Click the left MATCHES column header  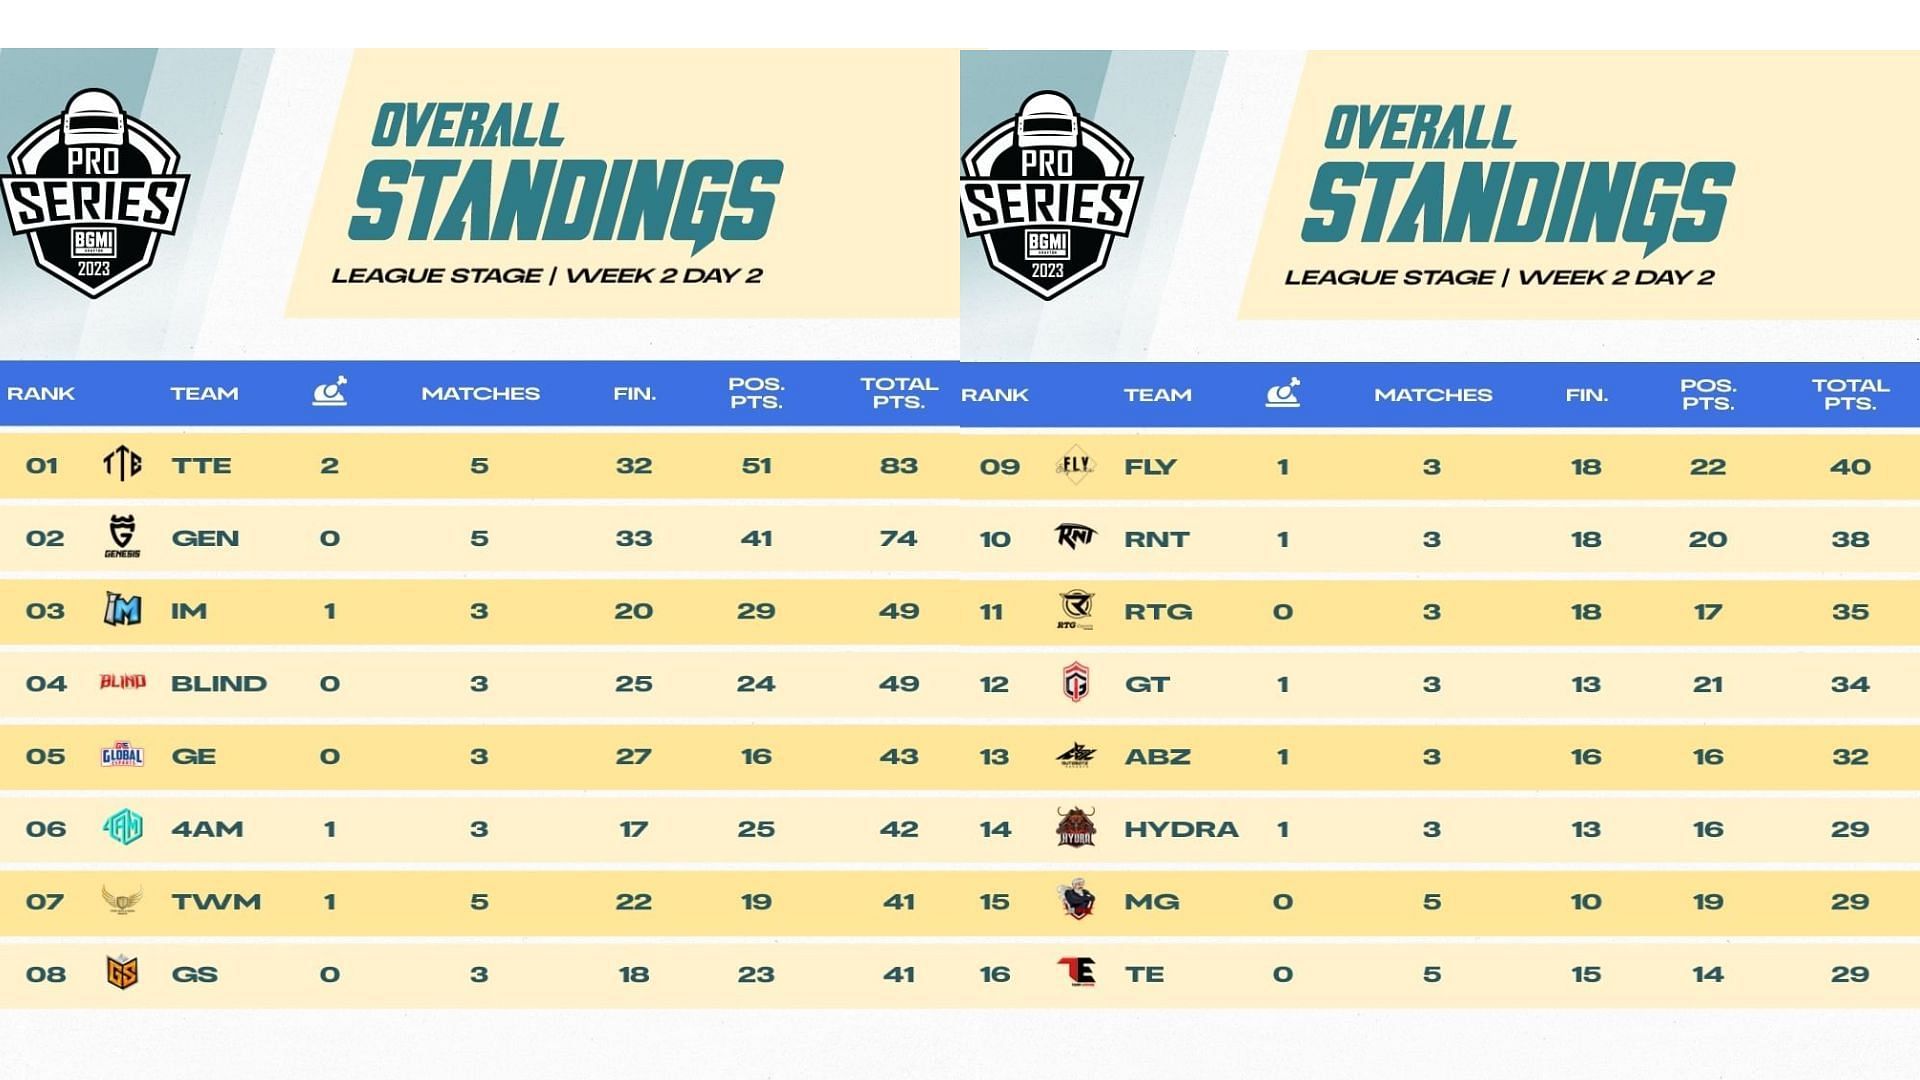pyautogui.click(x=480, y=393)
